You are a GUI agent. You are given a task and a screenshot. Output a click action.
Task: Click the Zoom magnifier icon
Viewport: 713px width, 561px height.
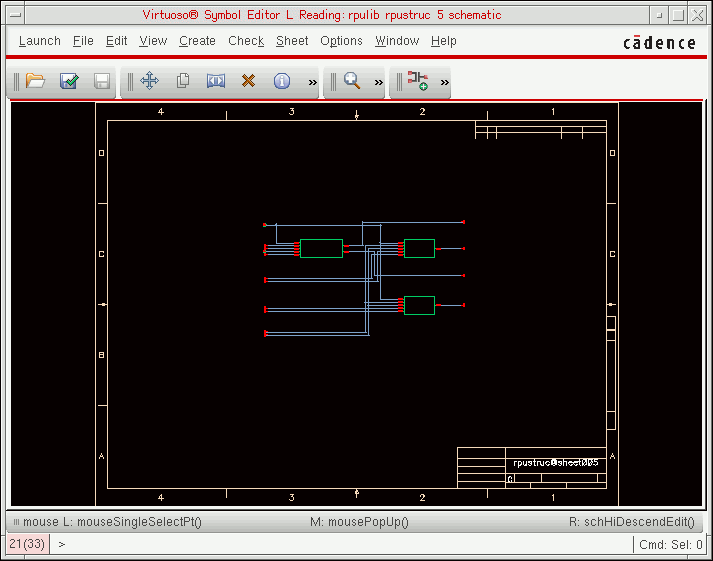(352, 81)
